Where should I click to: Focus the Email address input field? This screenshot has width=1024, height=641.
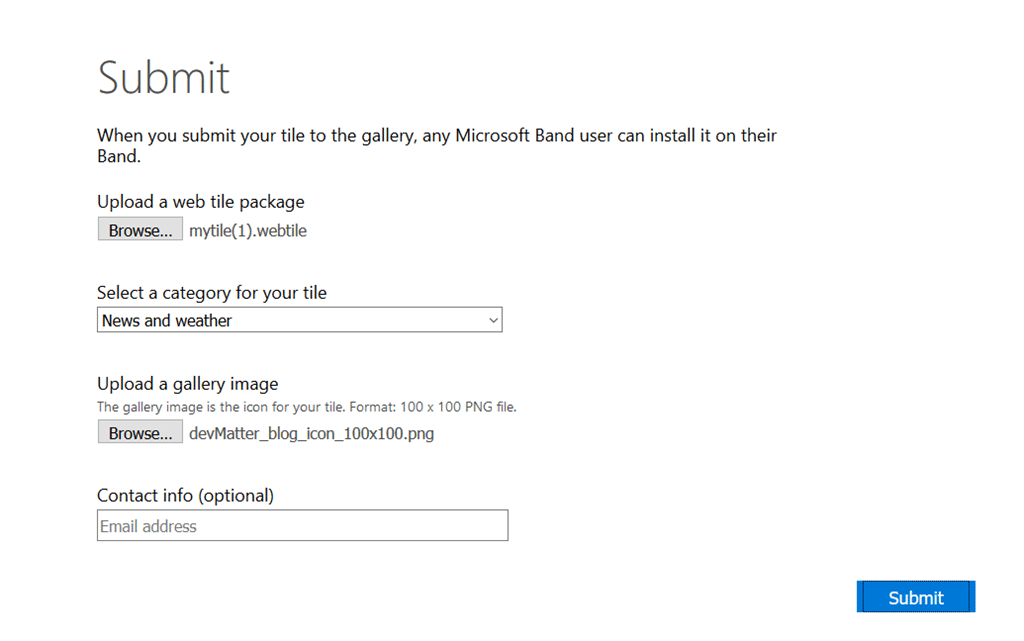click(302, 526)
